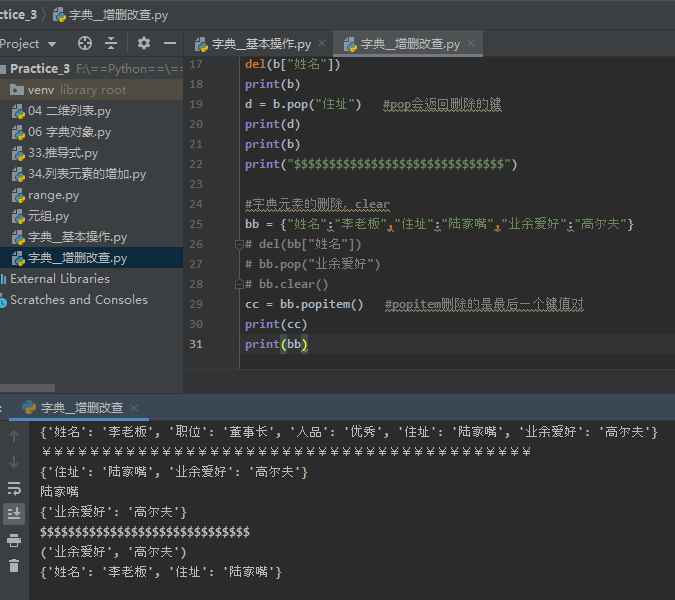Toggle soft-wrap in Run console

click(14, 488)
